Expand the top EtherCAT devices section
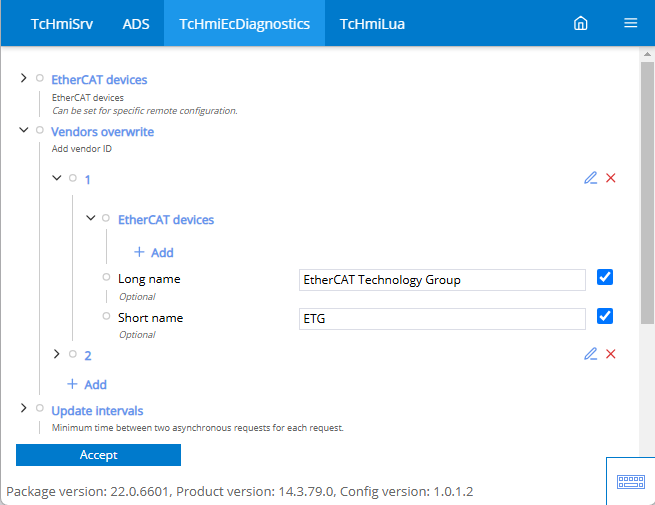Viewport: 655px width, 505px height. click(x=23, y=78)
